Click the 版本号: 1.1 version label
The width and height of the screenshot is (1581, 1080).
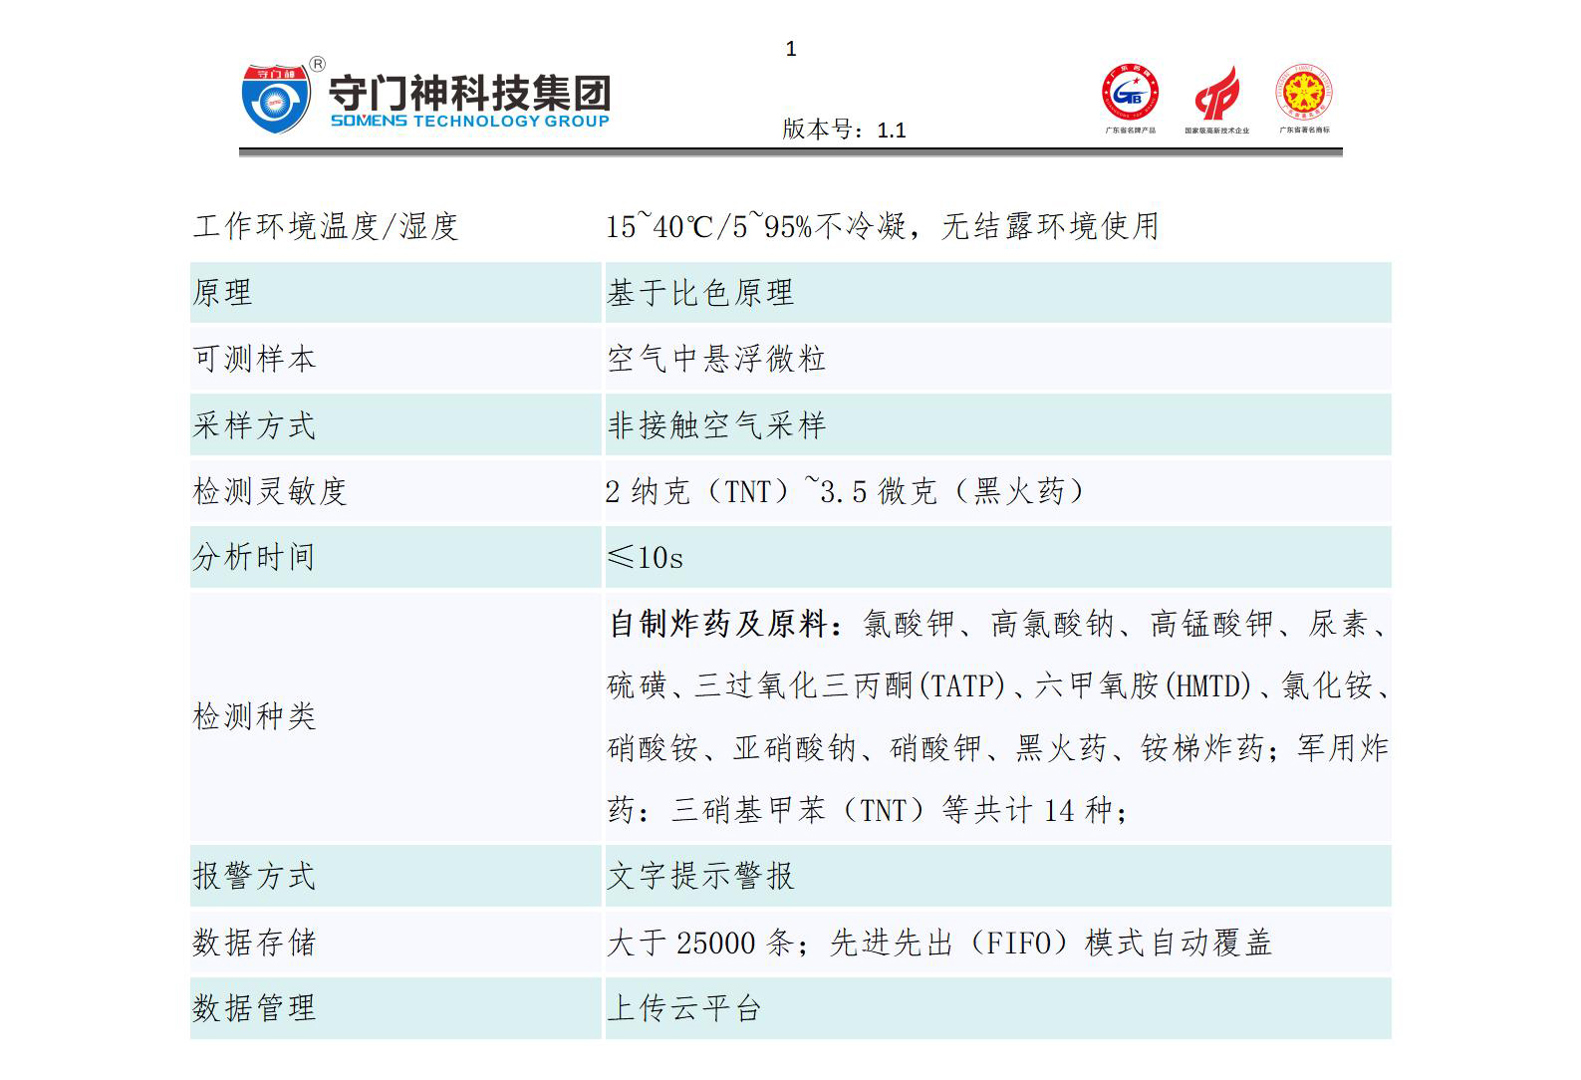click(844, 130)
